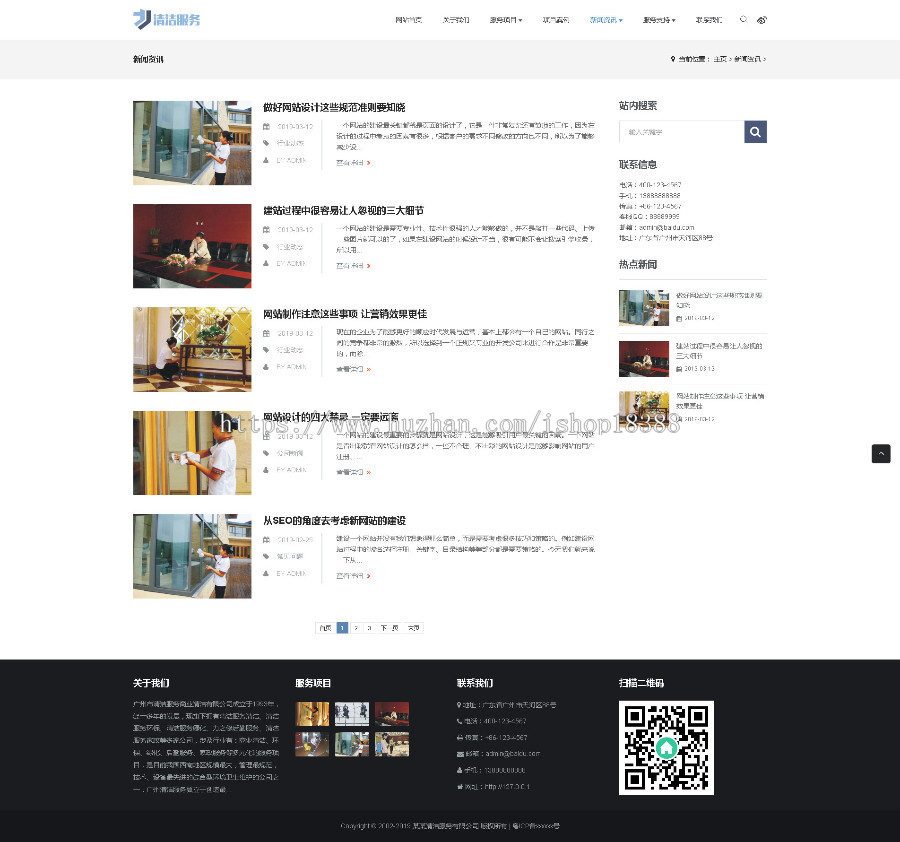Click the 站内搜索 keyword input field

click(682, 132)
